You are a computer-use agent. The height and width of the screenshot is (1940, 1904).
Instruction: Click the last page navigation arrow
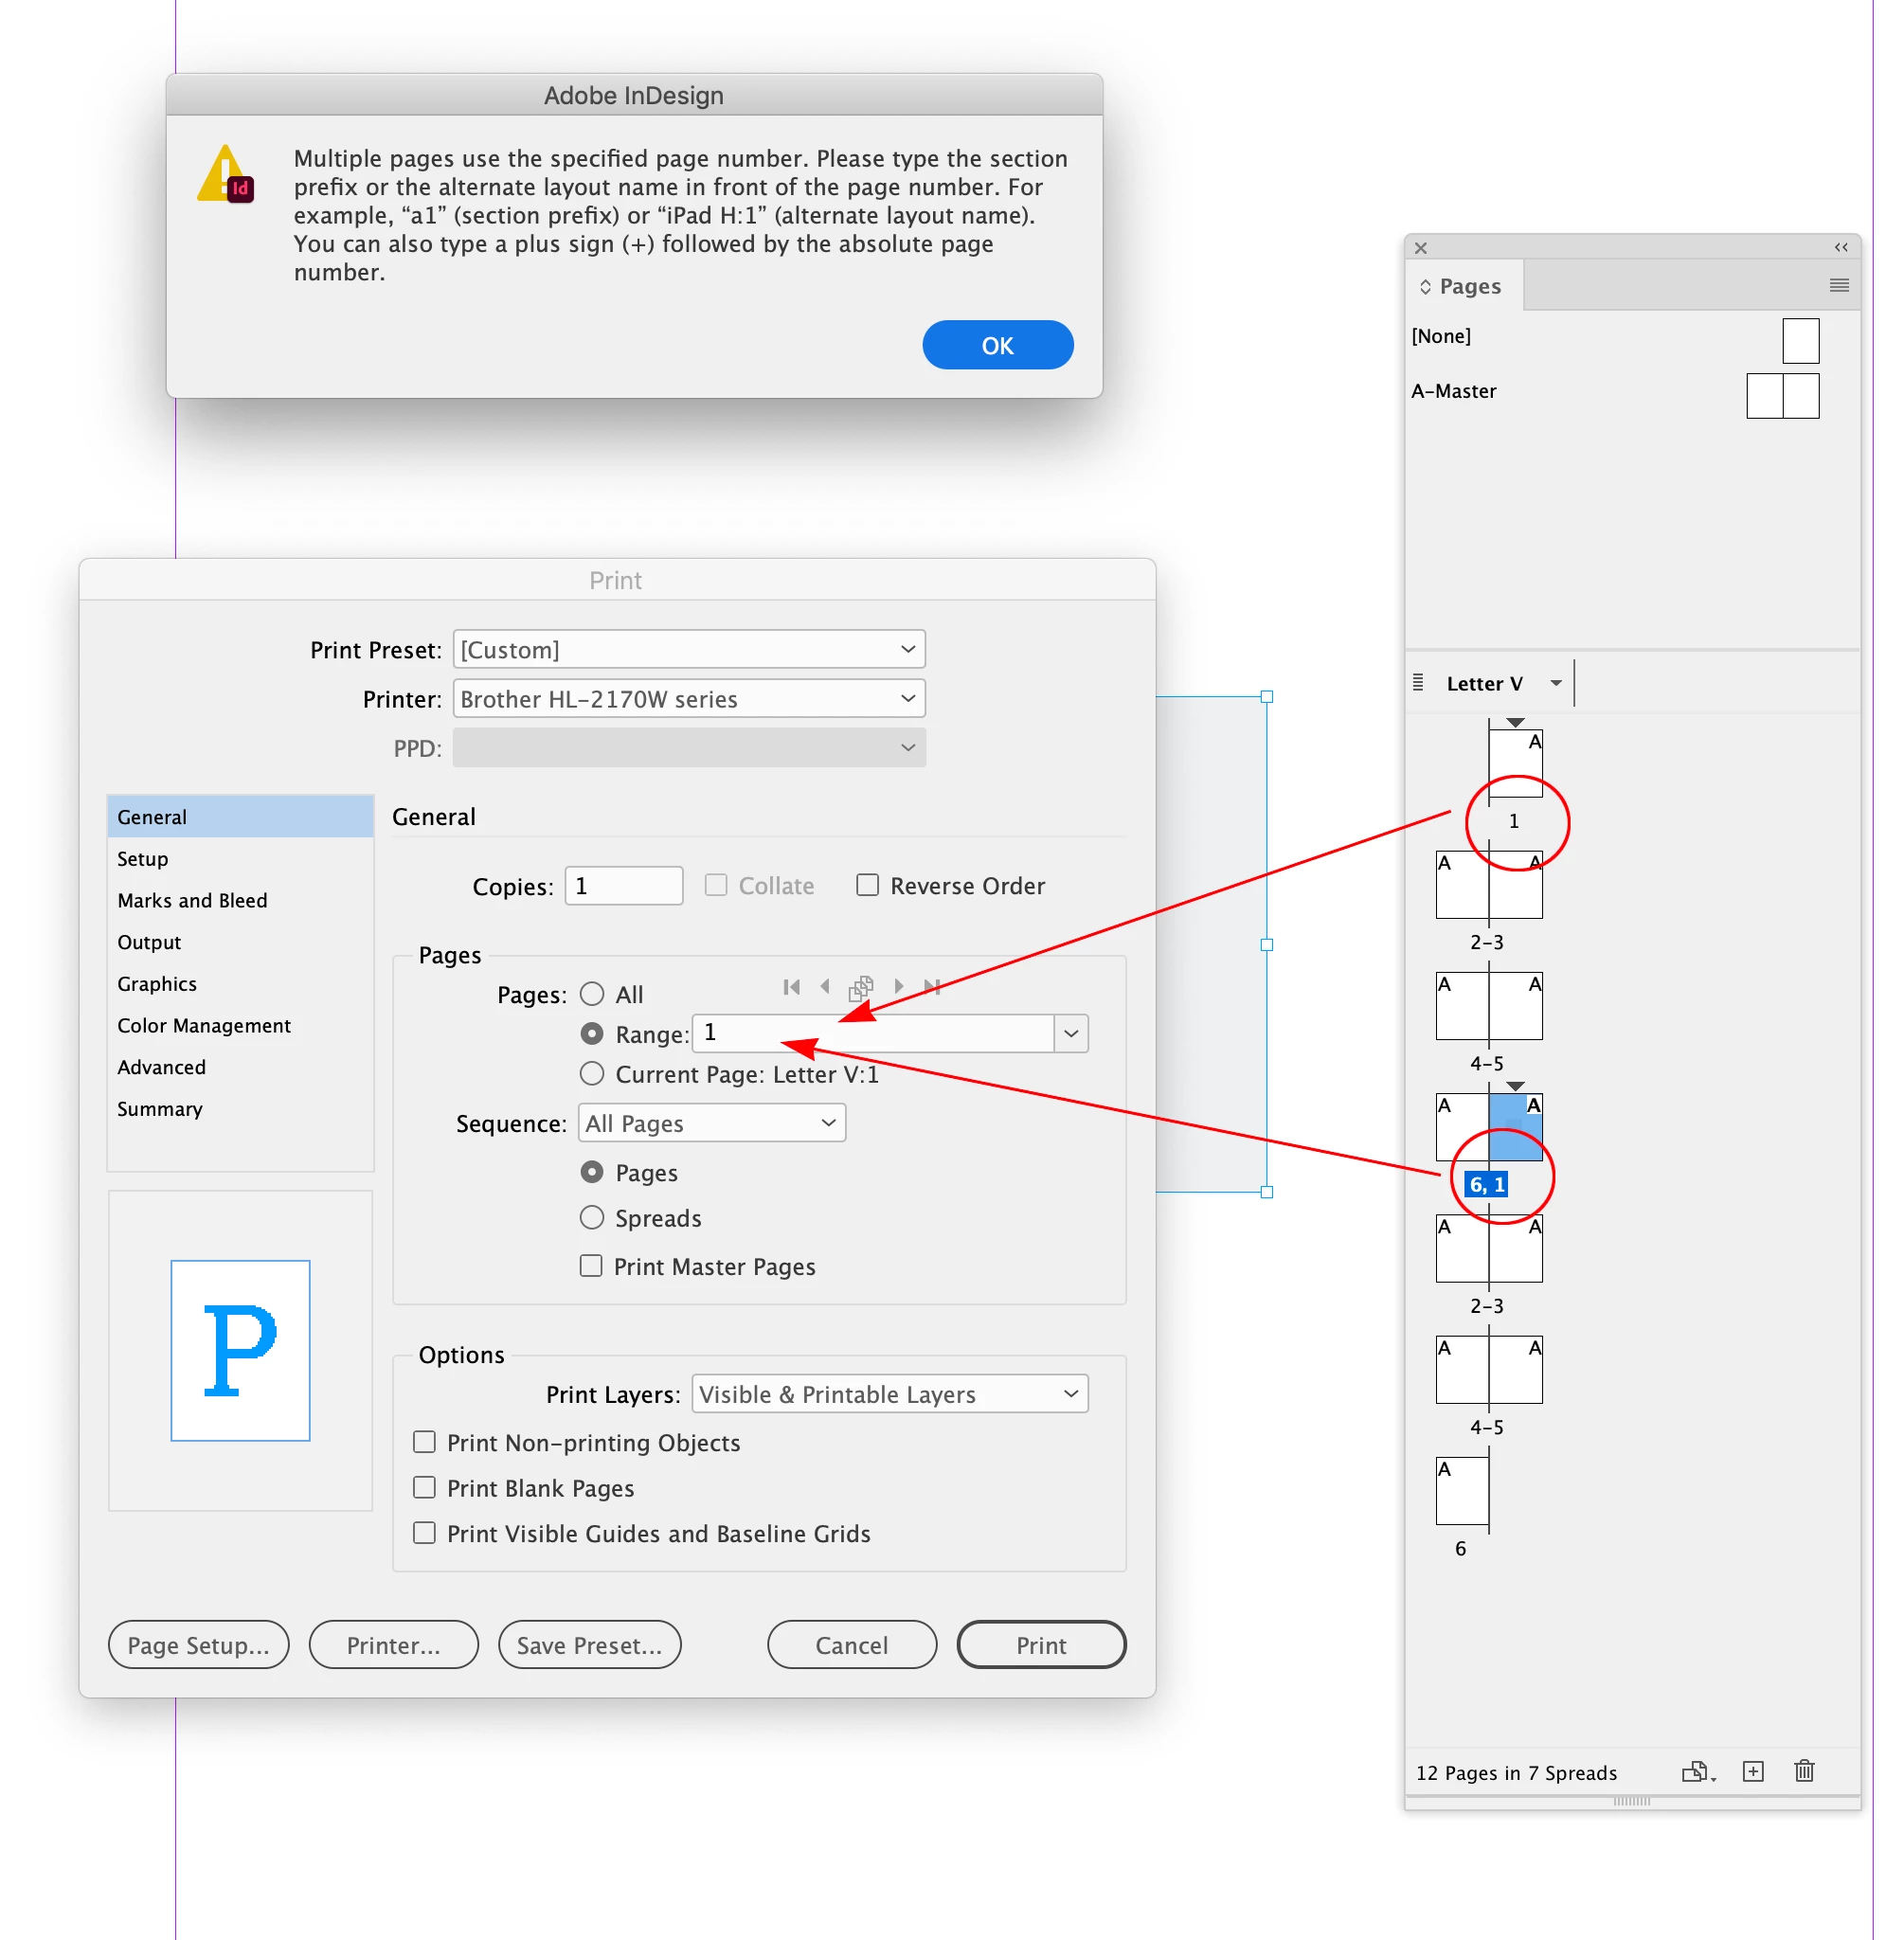coord(932,987)
